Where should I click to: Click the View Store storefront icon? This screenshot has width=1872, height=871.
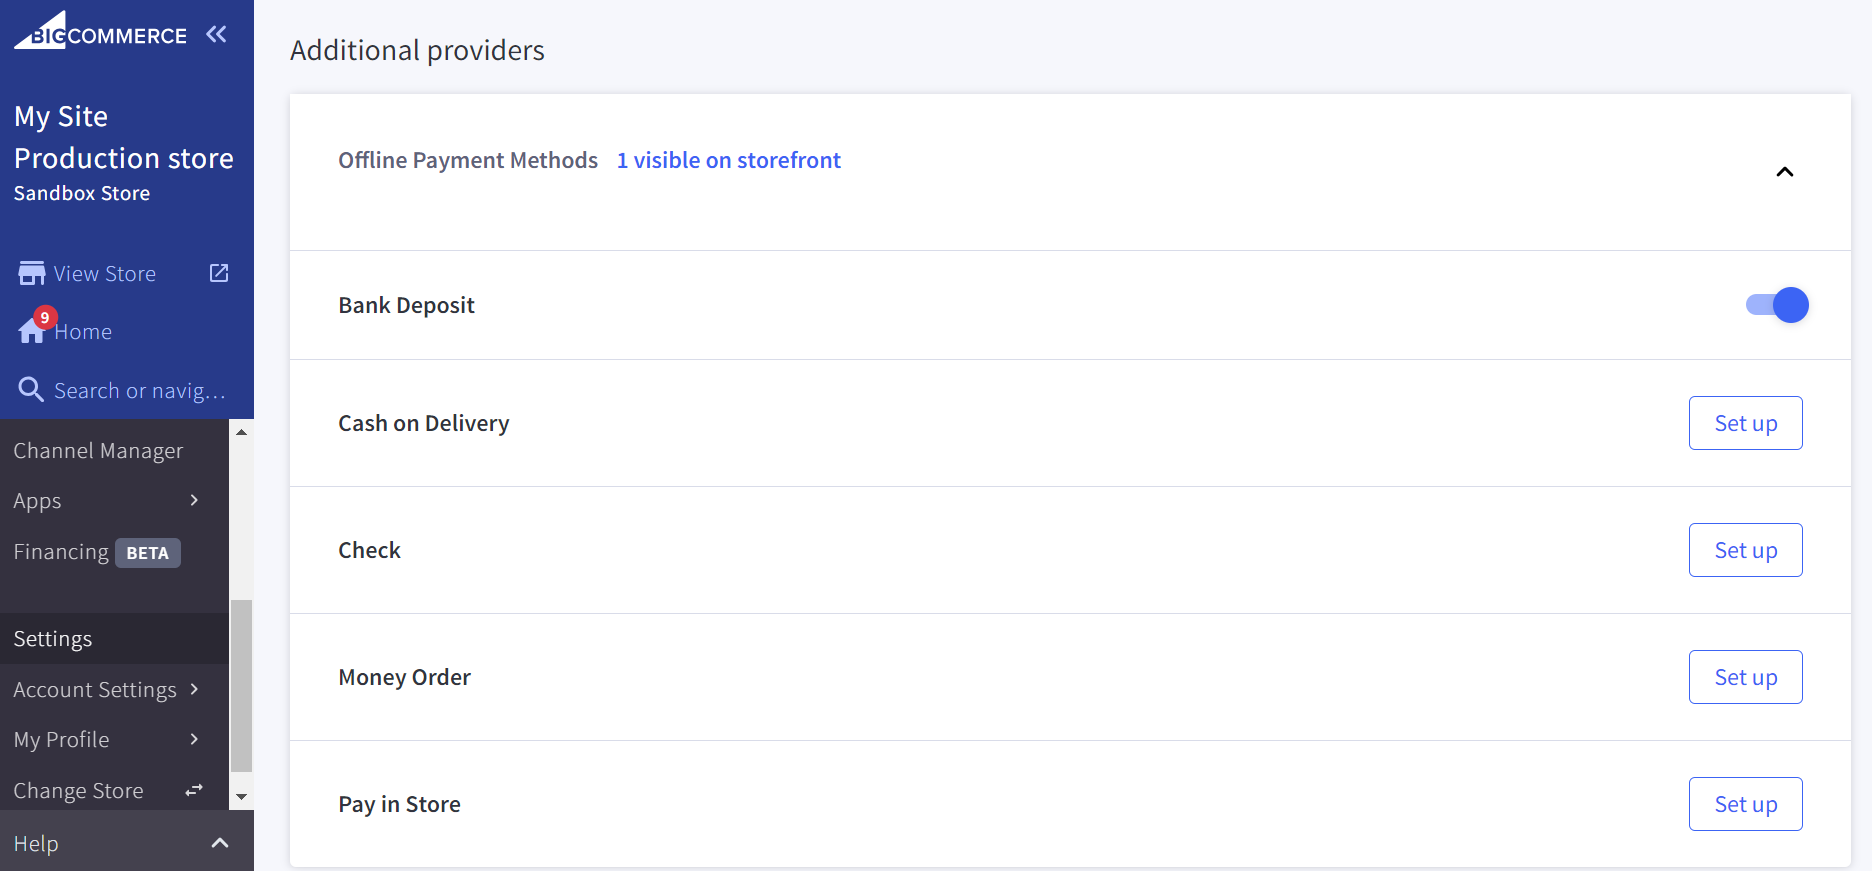(32, 273)
